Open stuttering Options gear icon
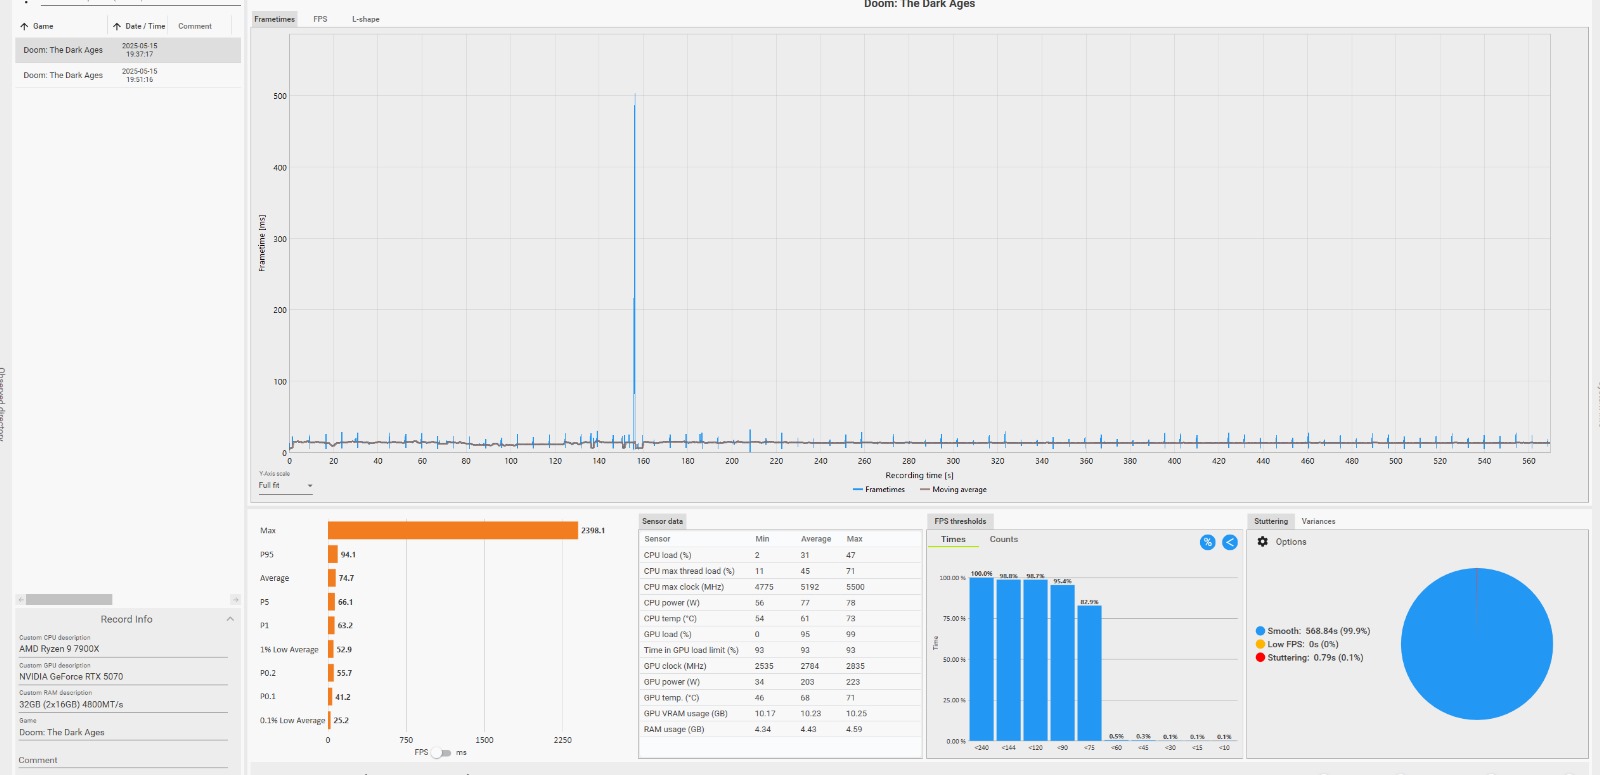Image resolution: width=1600 pixels, height=775 pixels. 1263,542
